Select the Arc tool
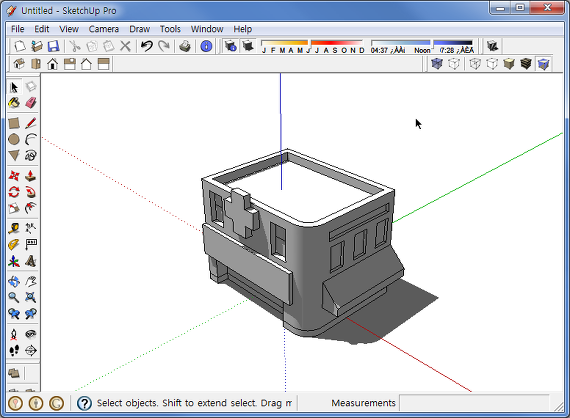This screenshot has height=418, width=570. (31, 139)
